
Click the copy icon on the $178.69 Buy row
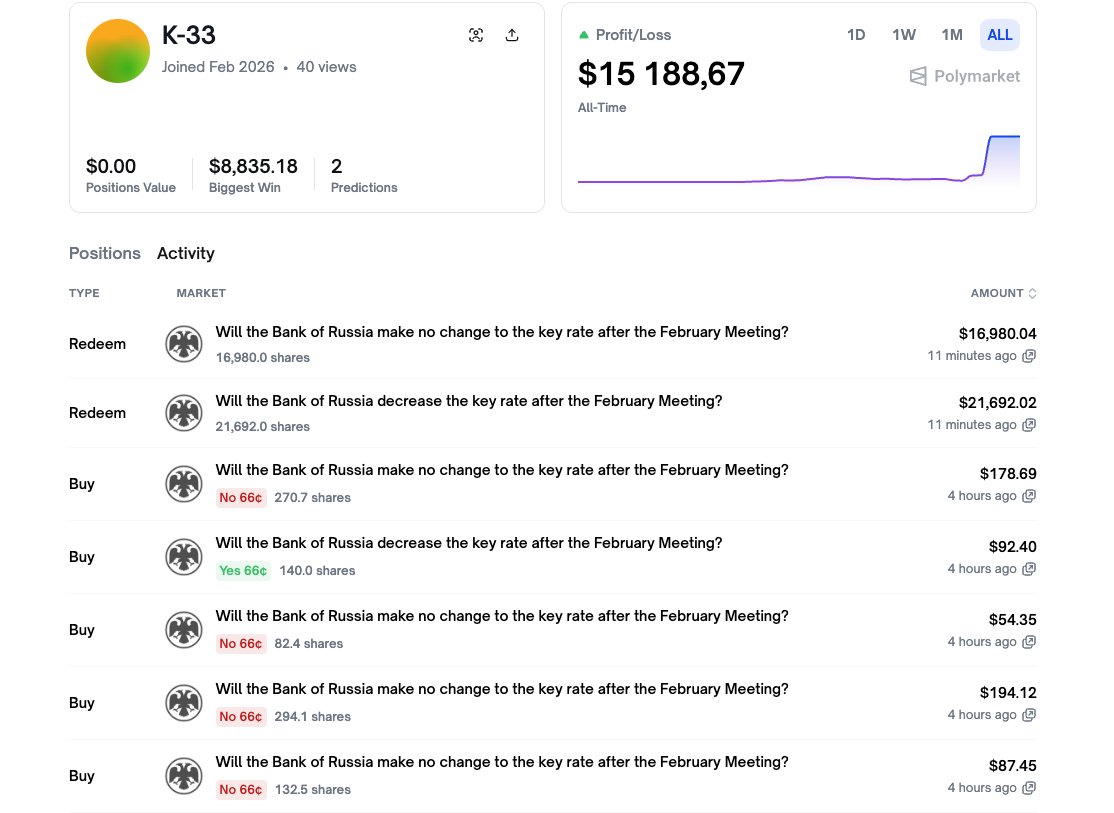tap(1029, 496)
